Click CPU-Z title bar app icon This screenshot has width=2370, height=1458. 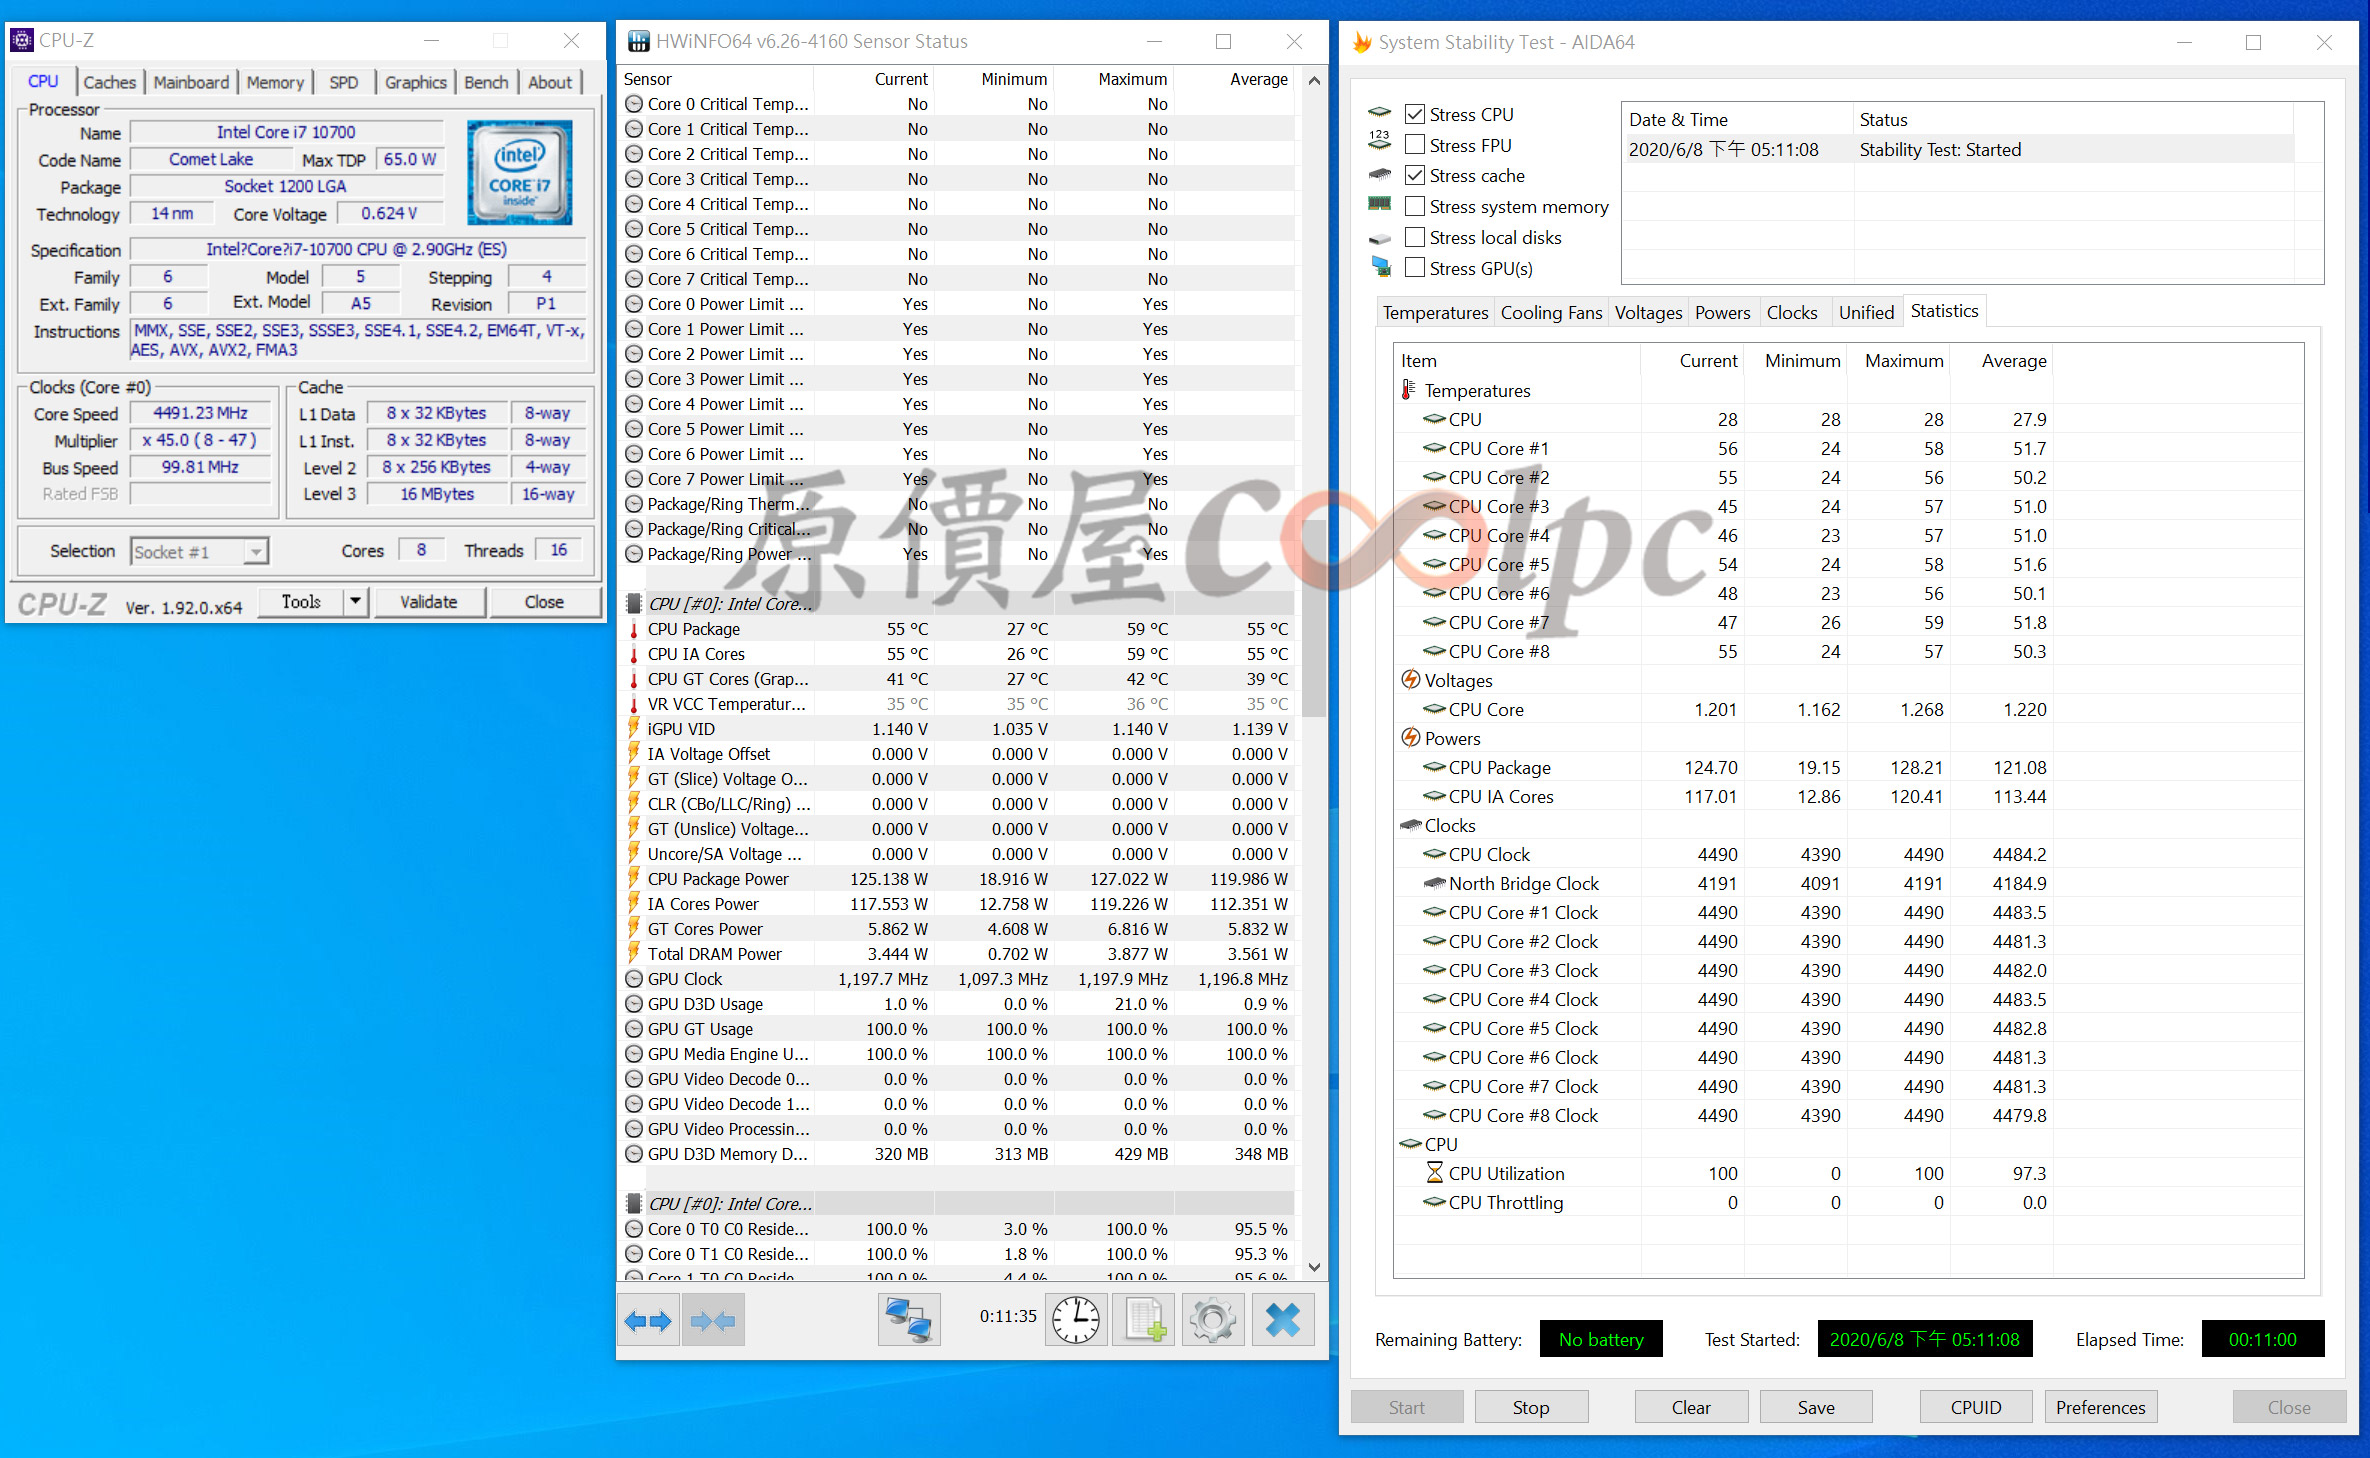[21, 40]
